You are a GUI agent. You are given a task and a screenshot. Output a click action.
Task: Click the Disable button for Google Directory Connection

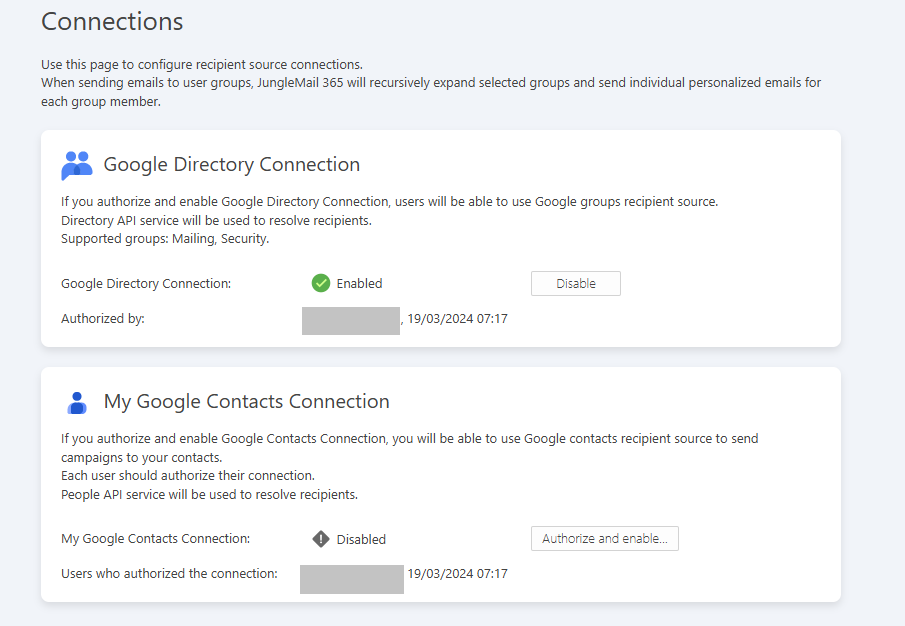tap(575, 283)
